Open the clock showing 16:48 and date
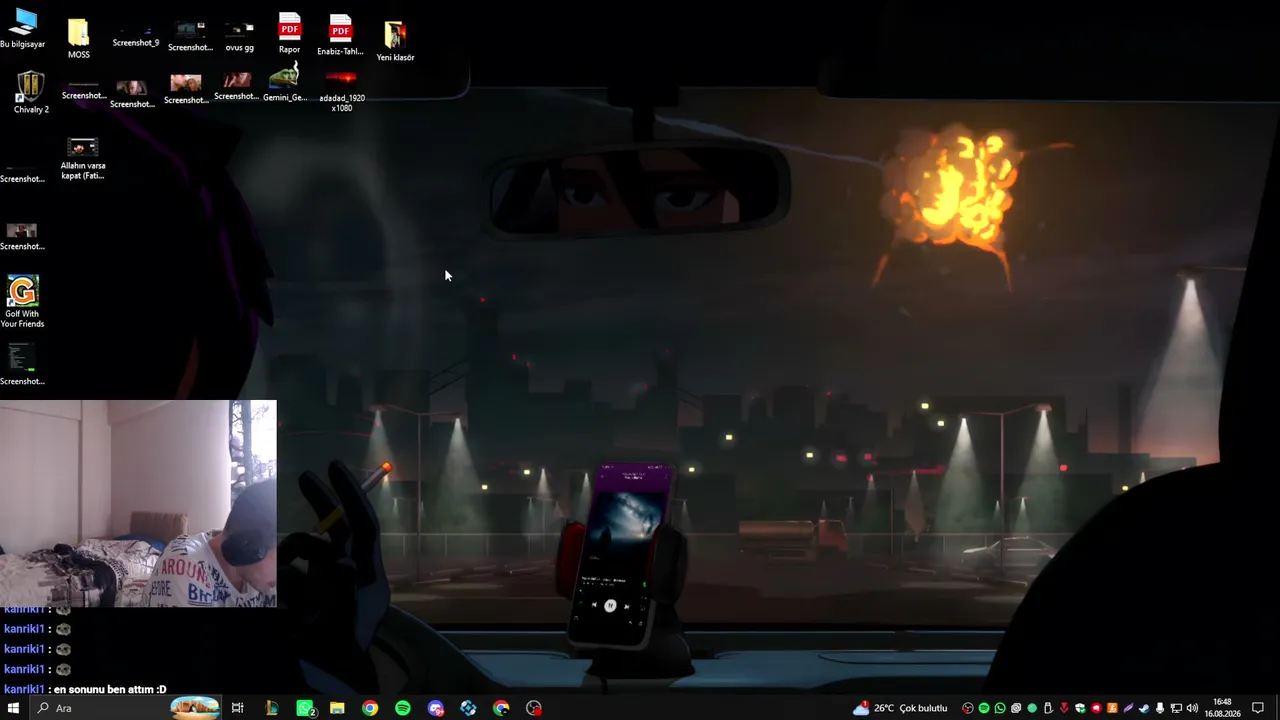 1222,708
